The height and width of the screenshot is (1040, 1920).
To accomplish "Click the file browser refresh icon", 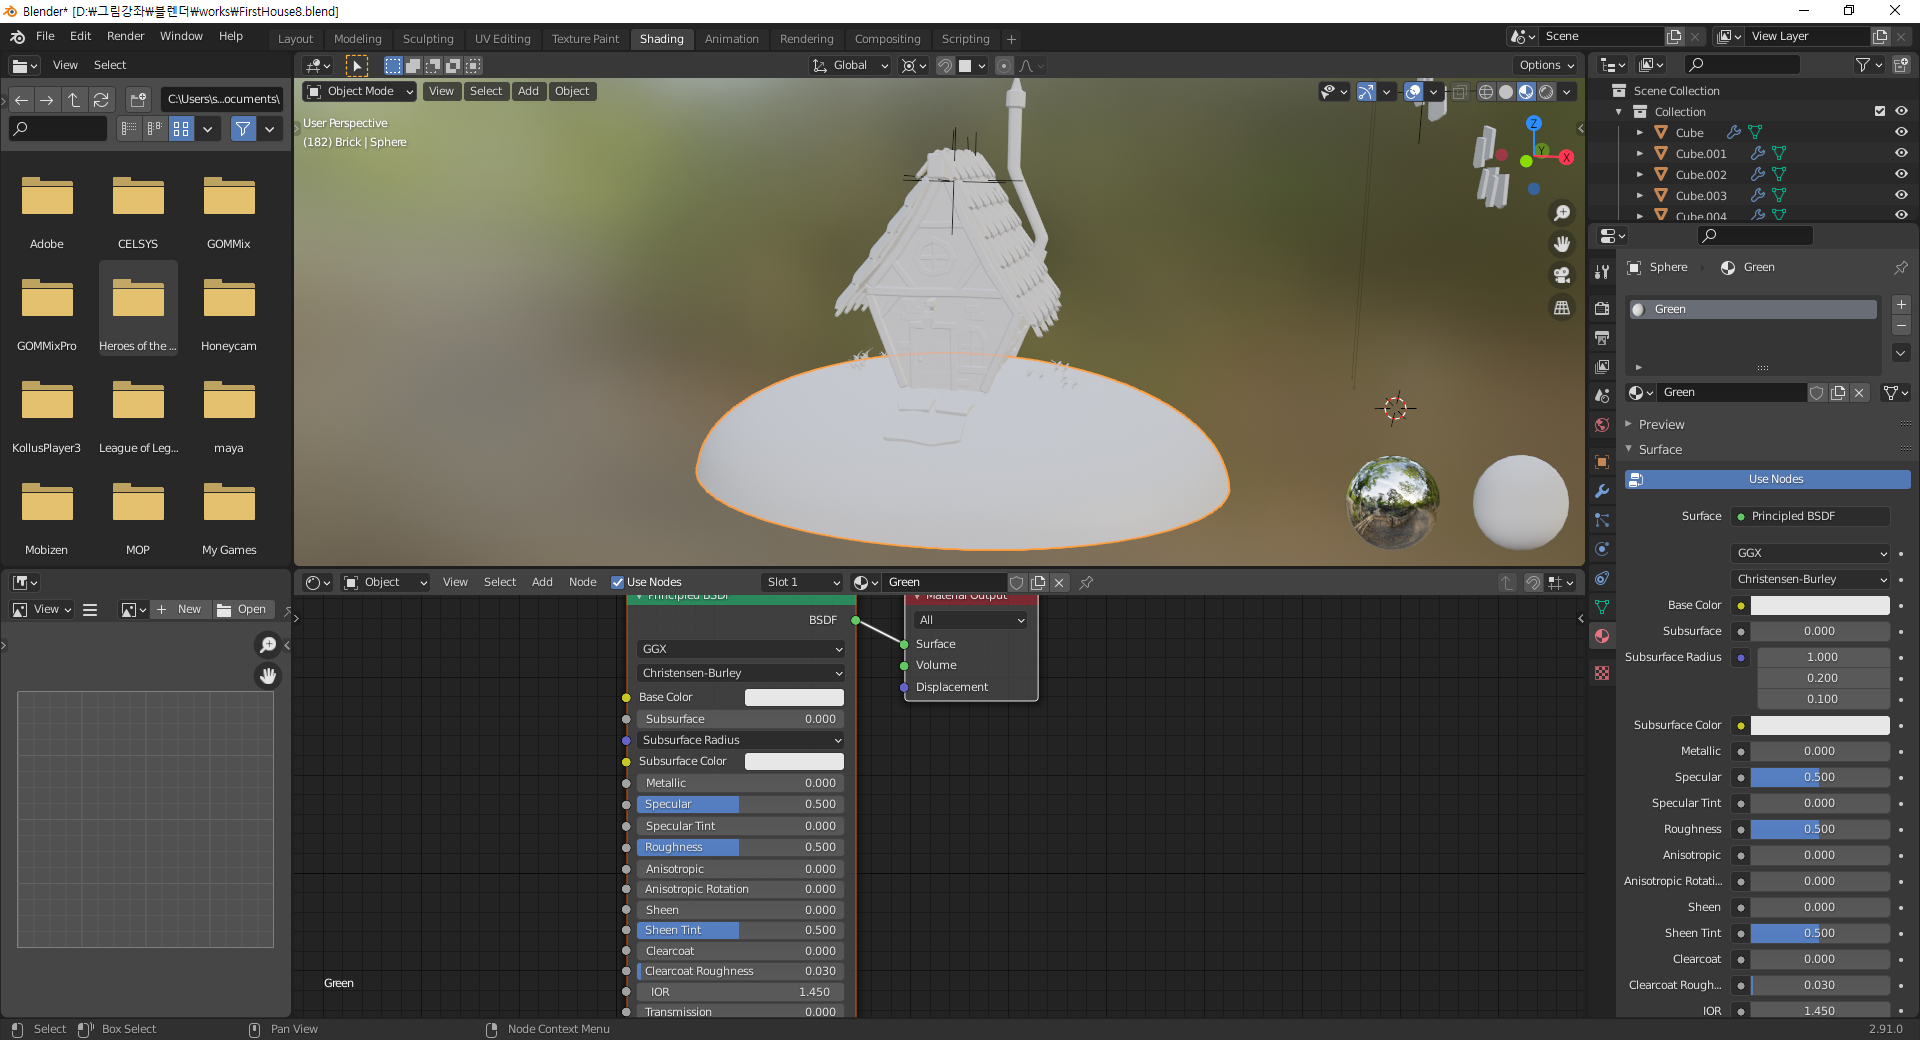I will (x=101, y=99).
